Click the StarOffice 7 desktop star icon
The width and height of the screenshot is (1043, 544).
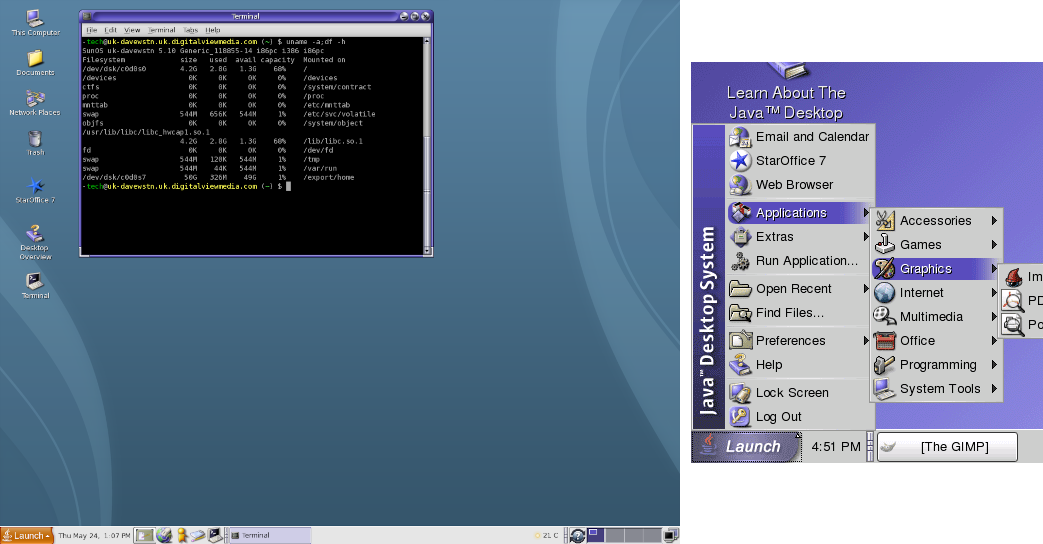(x=35, y=186)
